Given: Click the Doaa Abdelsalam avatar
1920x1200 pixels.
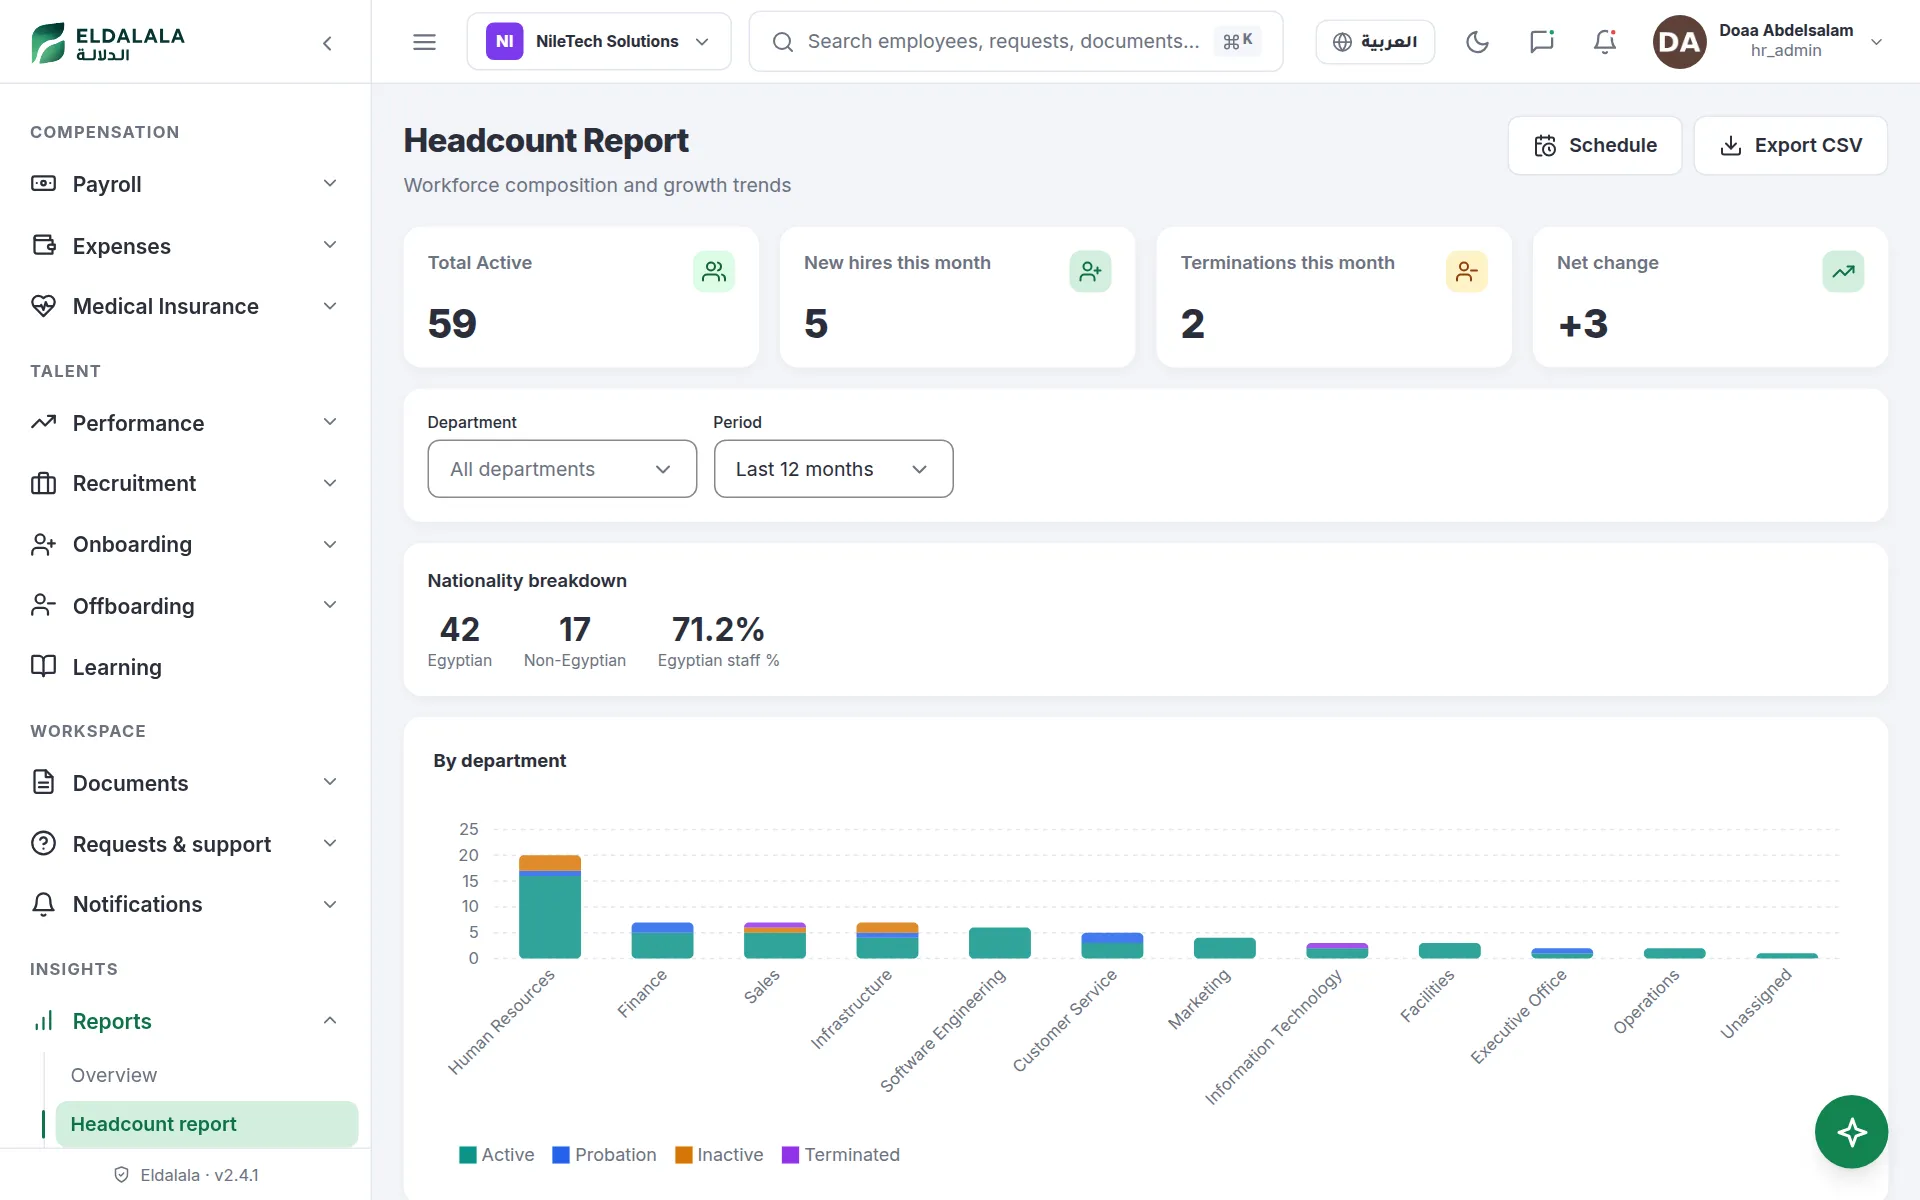Looking at the screenshot, I should click(x=1679, y=42).
